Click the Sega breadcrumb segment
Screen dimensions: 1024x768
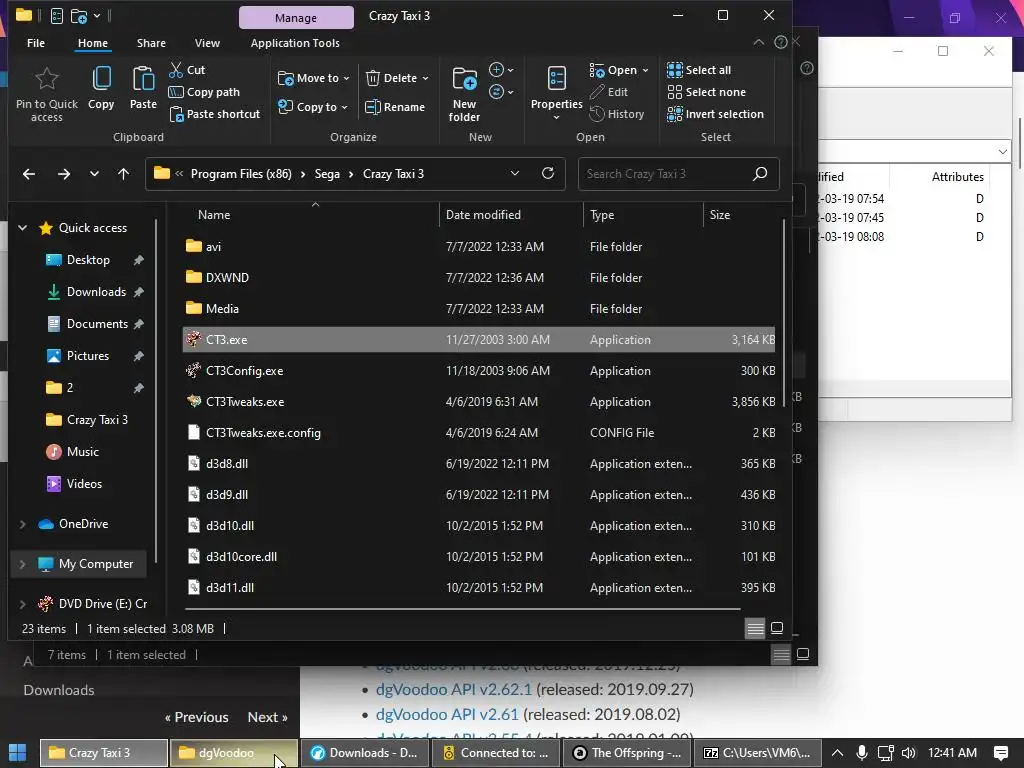point(327,174)
